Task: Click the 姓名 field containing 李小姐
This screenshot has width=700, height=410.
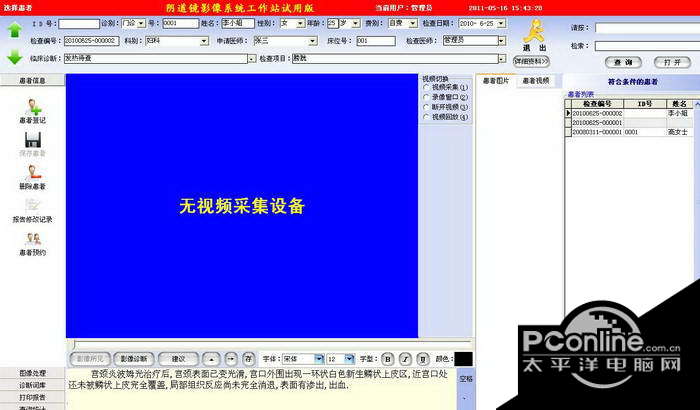Action: [x=238, y=23]
